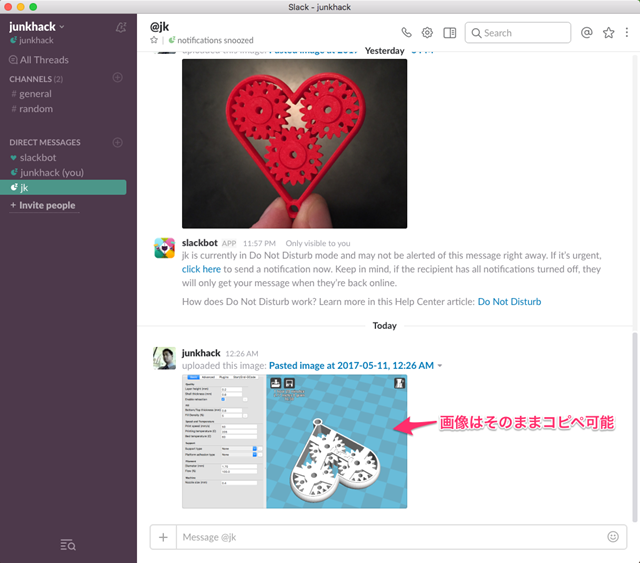
Task: Select the general channel
Action: pyautogui.click(x=32, y=94)
